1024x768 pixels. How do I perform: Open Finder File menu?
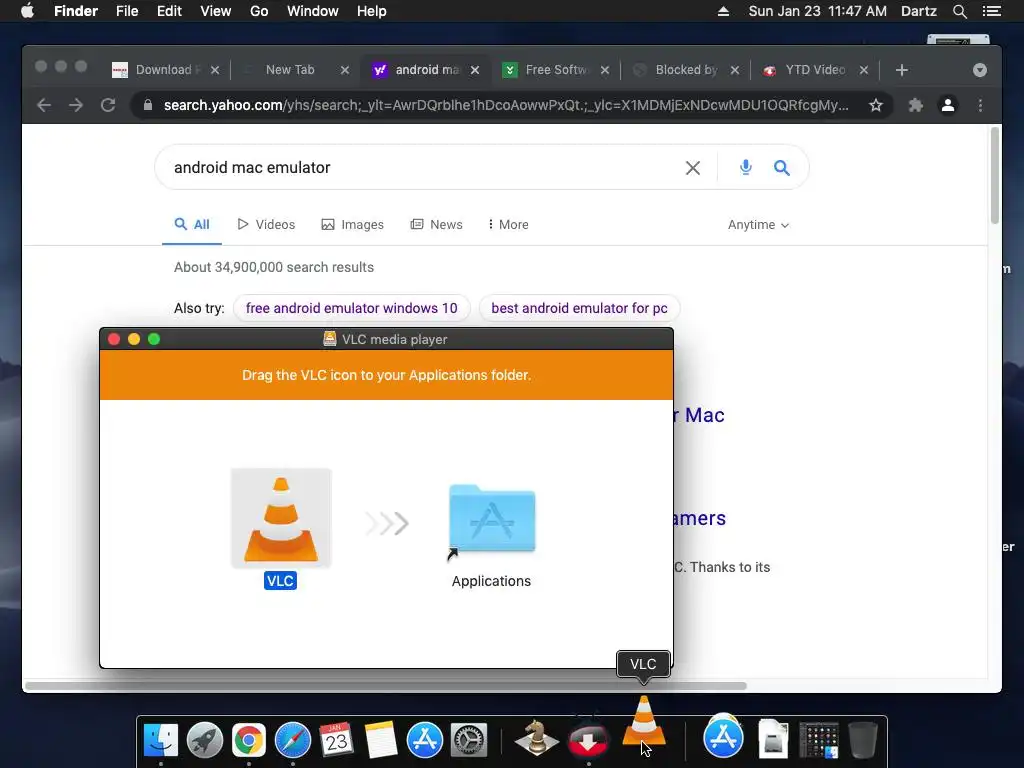click(127, 11)
